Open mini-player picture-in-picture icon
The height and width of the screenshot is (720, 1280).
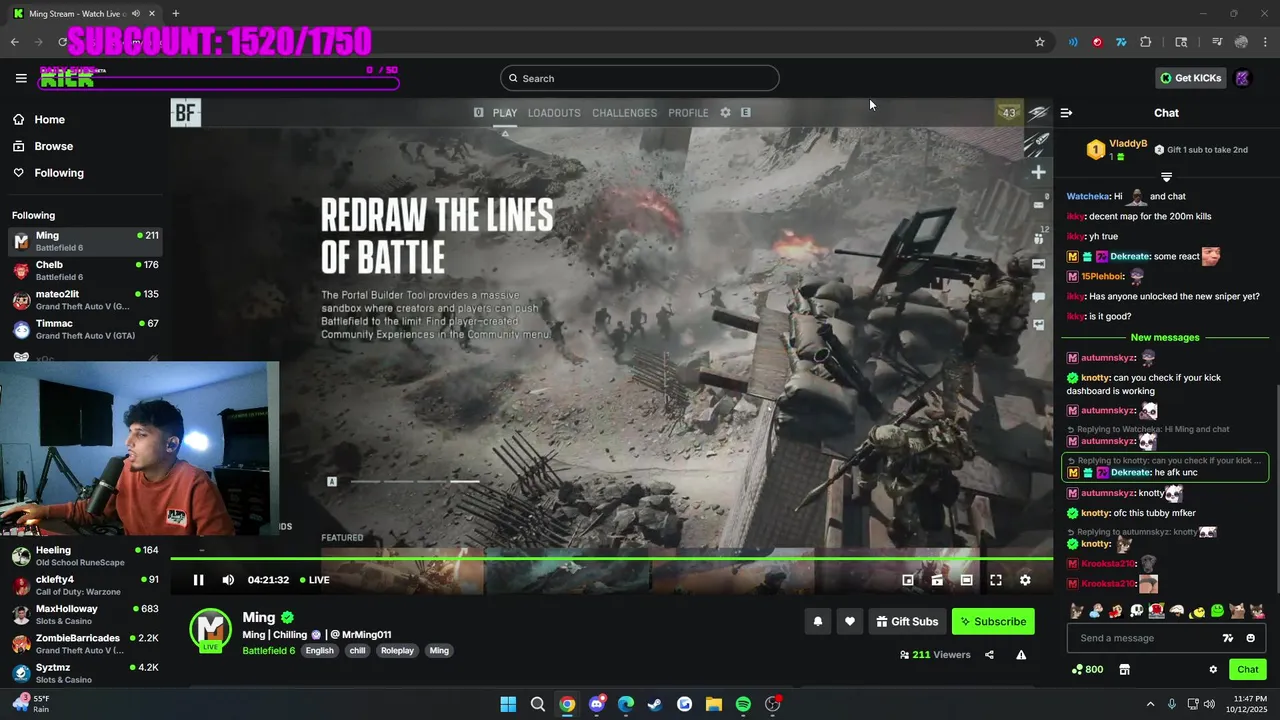(x=908, y=580)
